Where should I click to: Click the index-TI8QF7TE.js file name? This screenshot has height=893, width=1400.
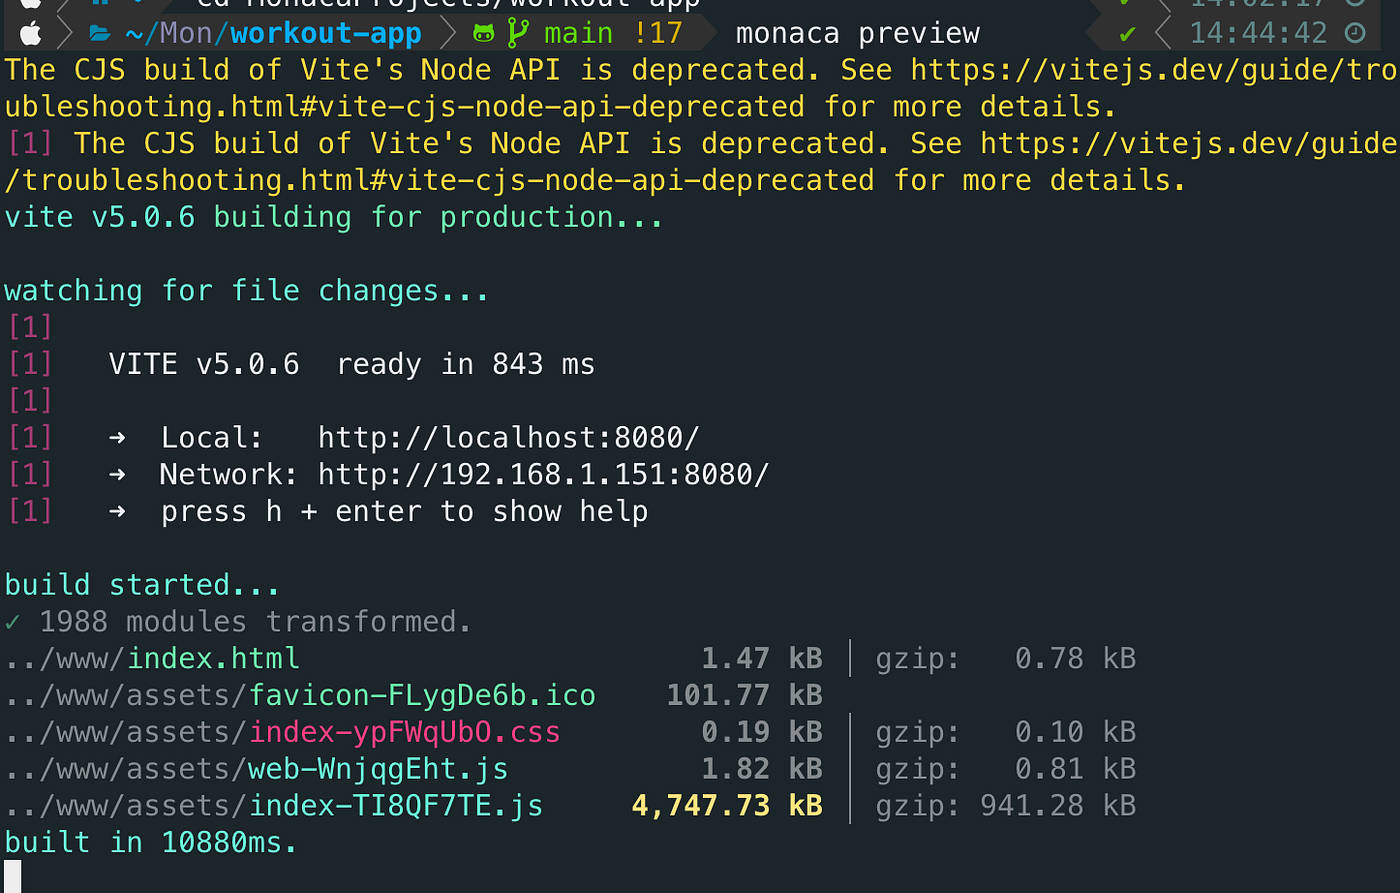[396, 806]
